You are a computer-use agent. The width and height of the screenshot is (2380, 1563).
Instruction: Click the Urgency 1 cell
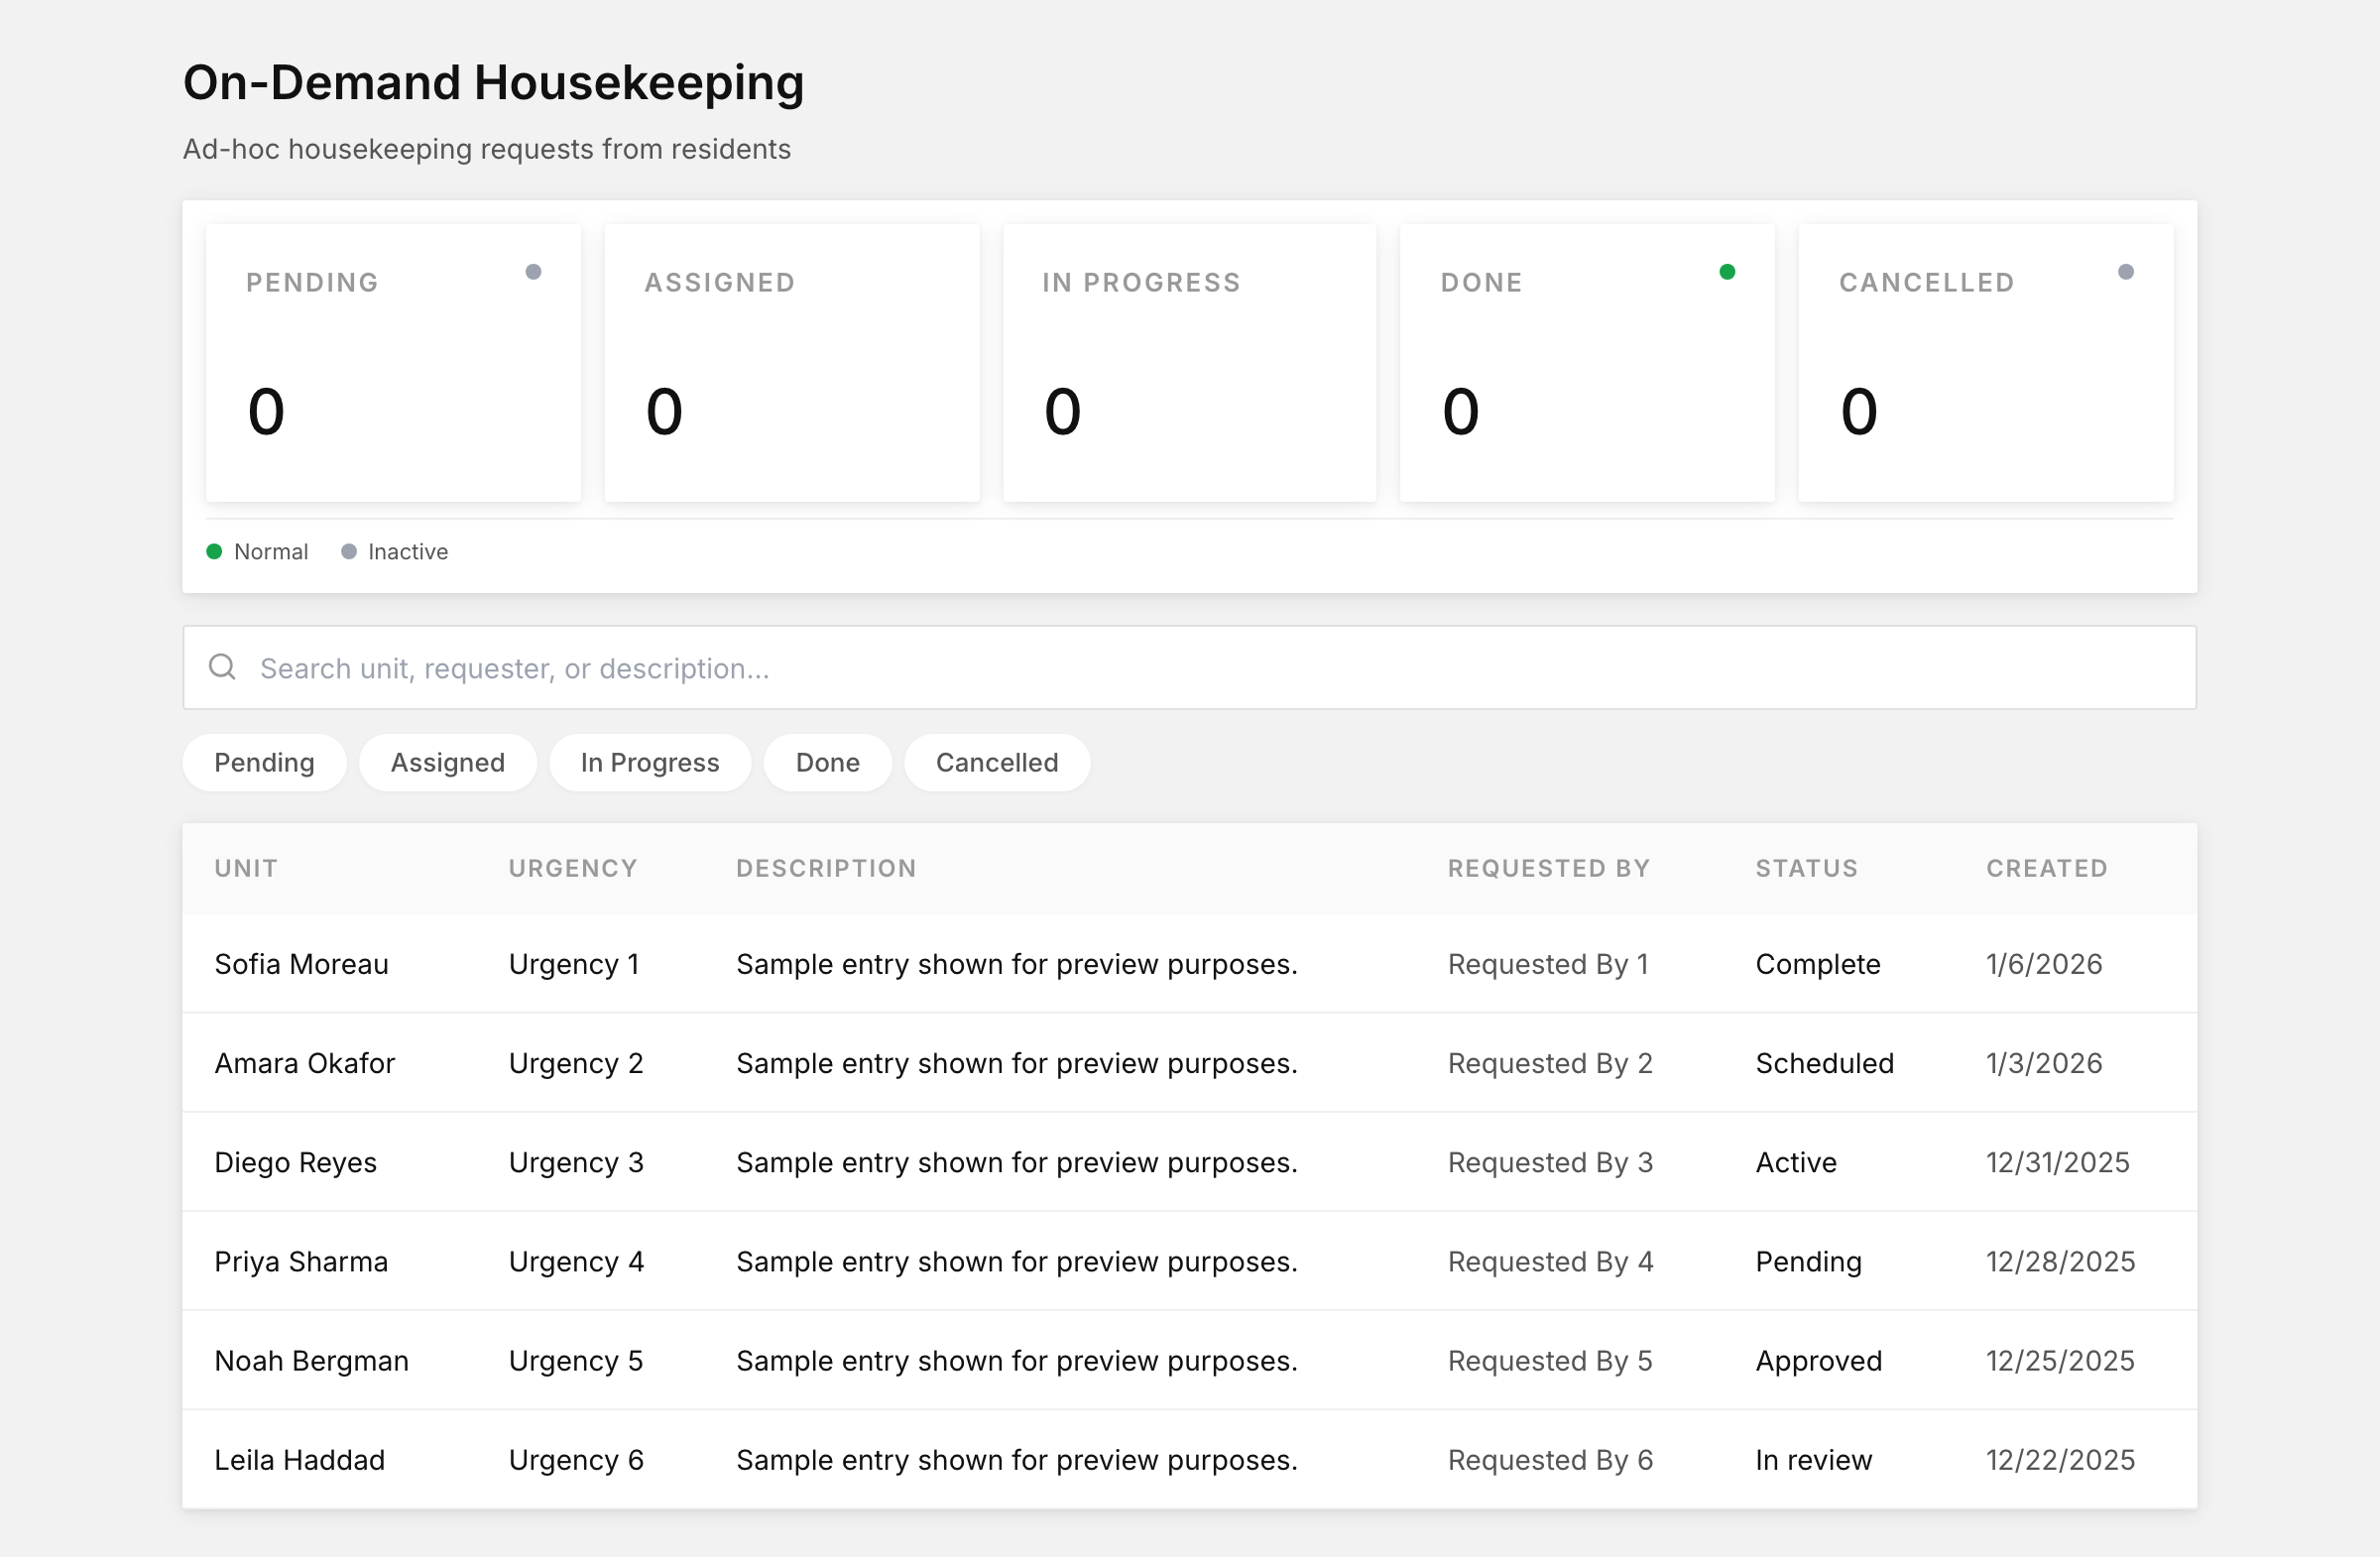575,966
